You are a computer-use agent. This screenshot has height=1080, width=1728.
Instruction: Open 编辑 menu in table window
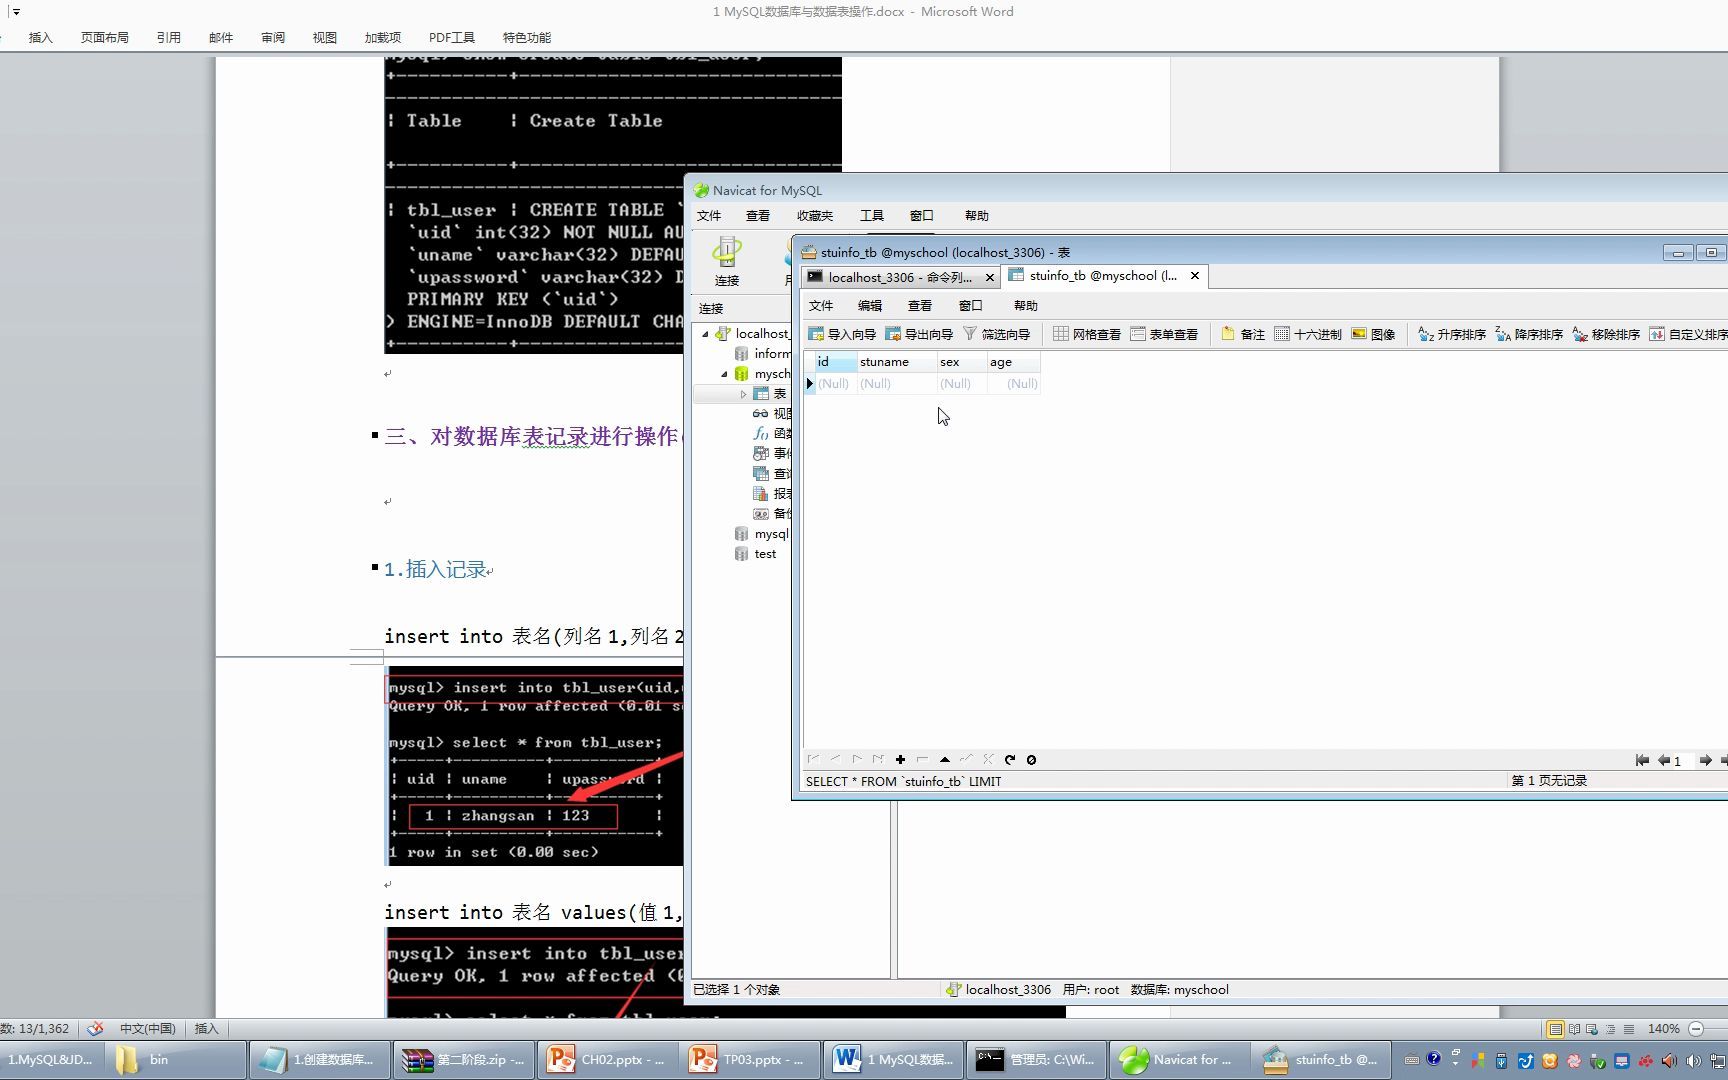pyautogui.click(x=870, y=306)
